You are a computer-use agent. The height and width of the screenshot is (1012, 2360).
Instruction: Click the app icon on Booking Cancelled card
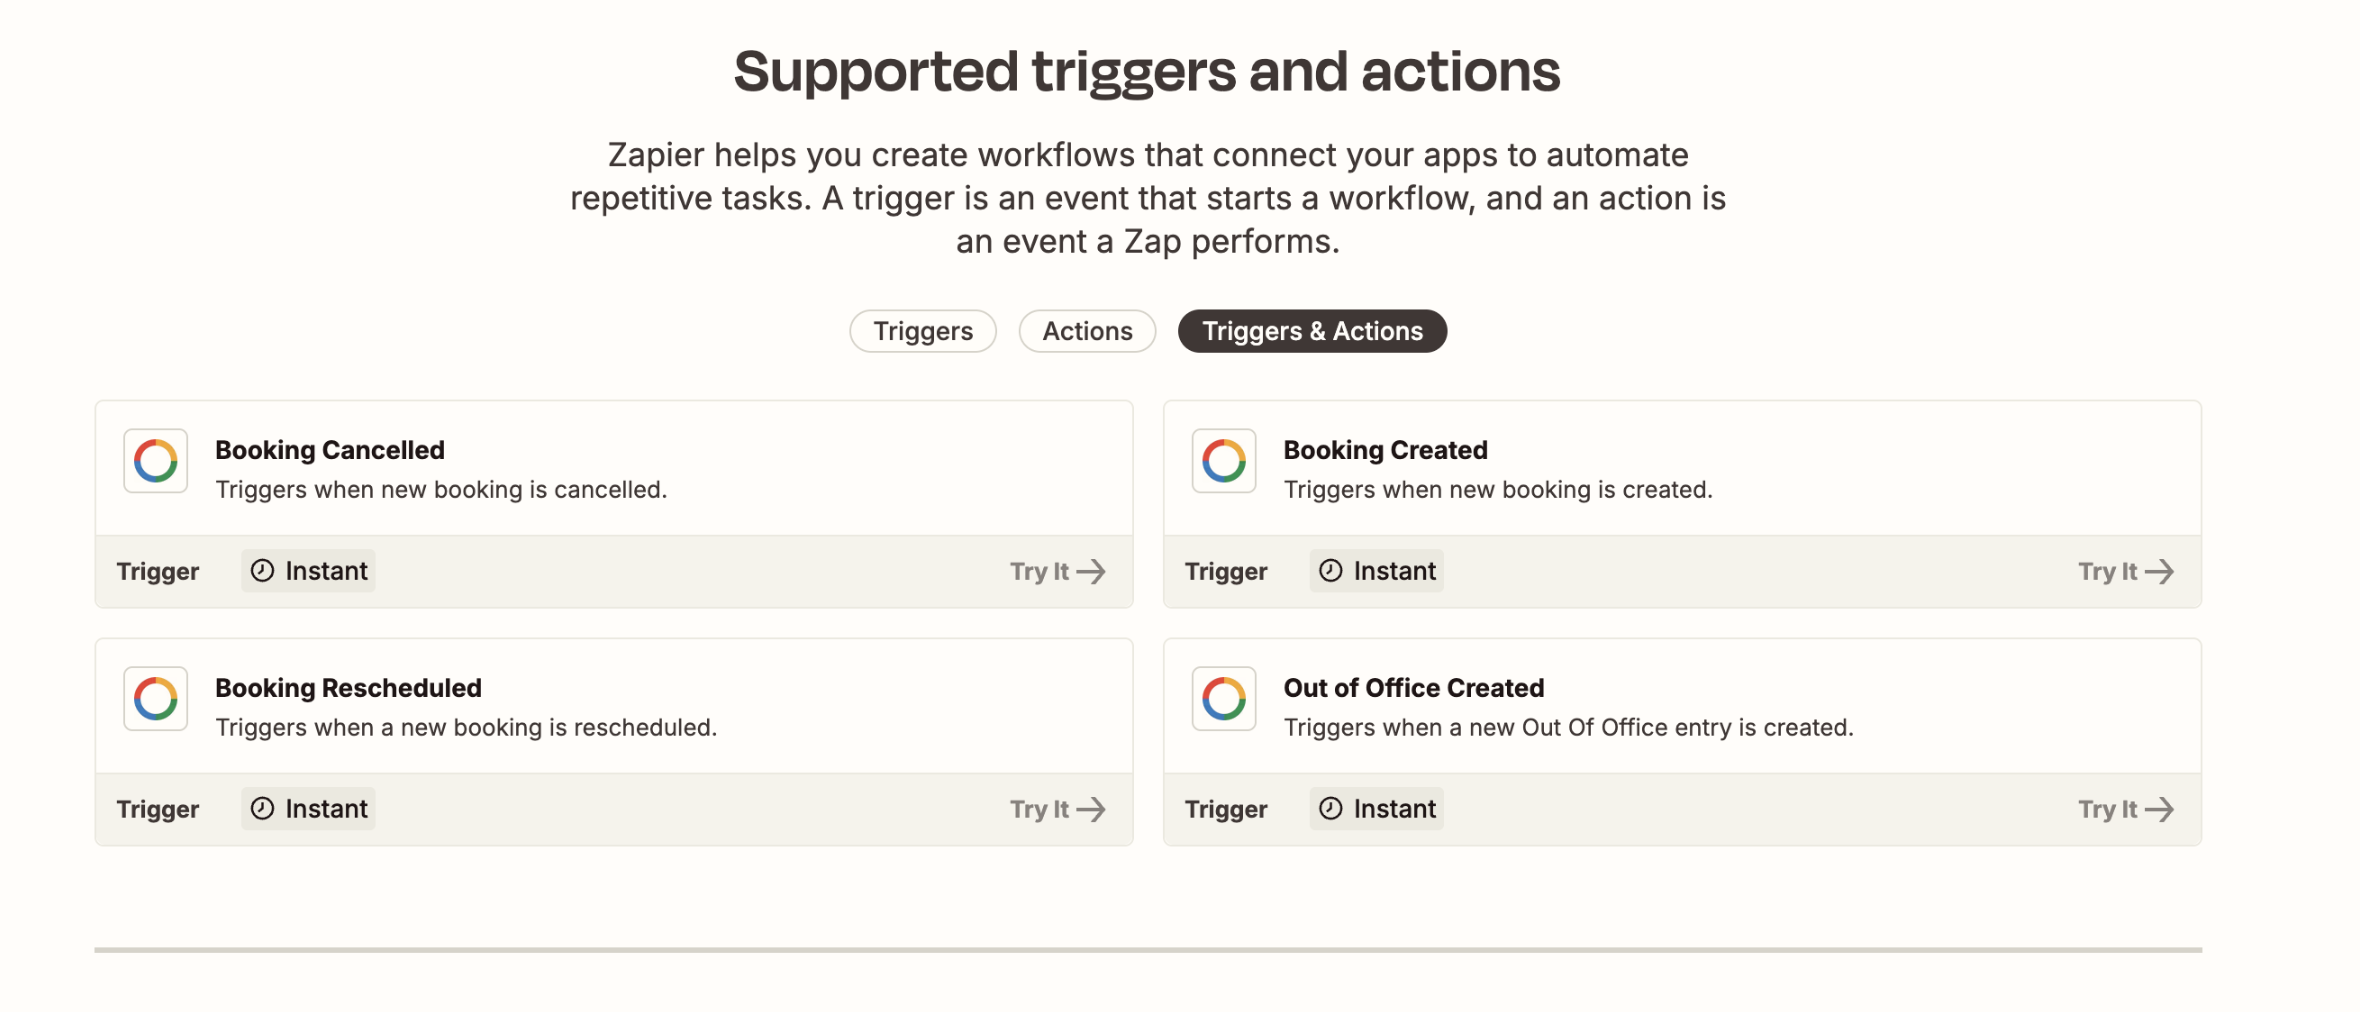pyautogui.click(x=155, y=461)
